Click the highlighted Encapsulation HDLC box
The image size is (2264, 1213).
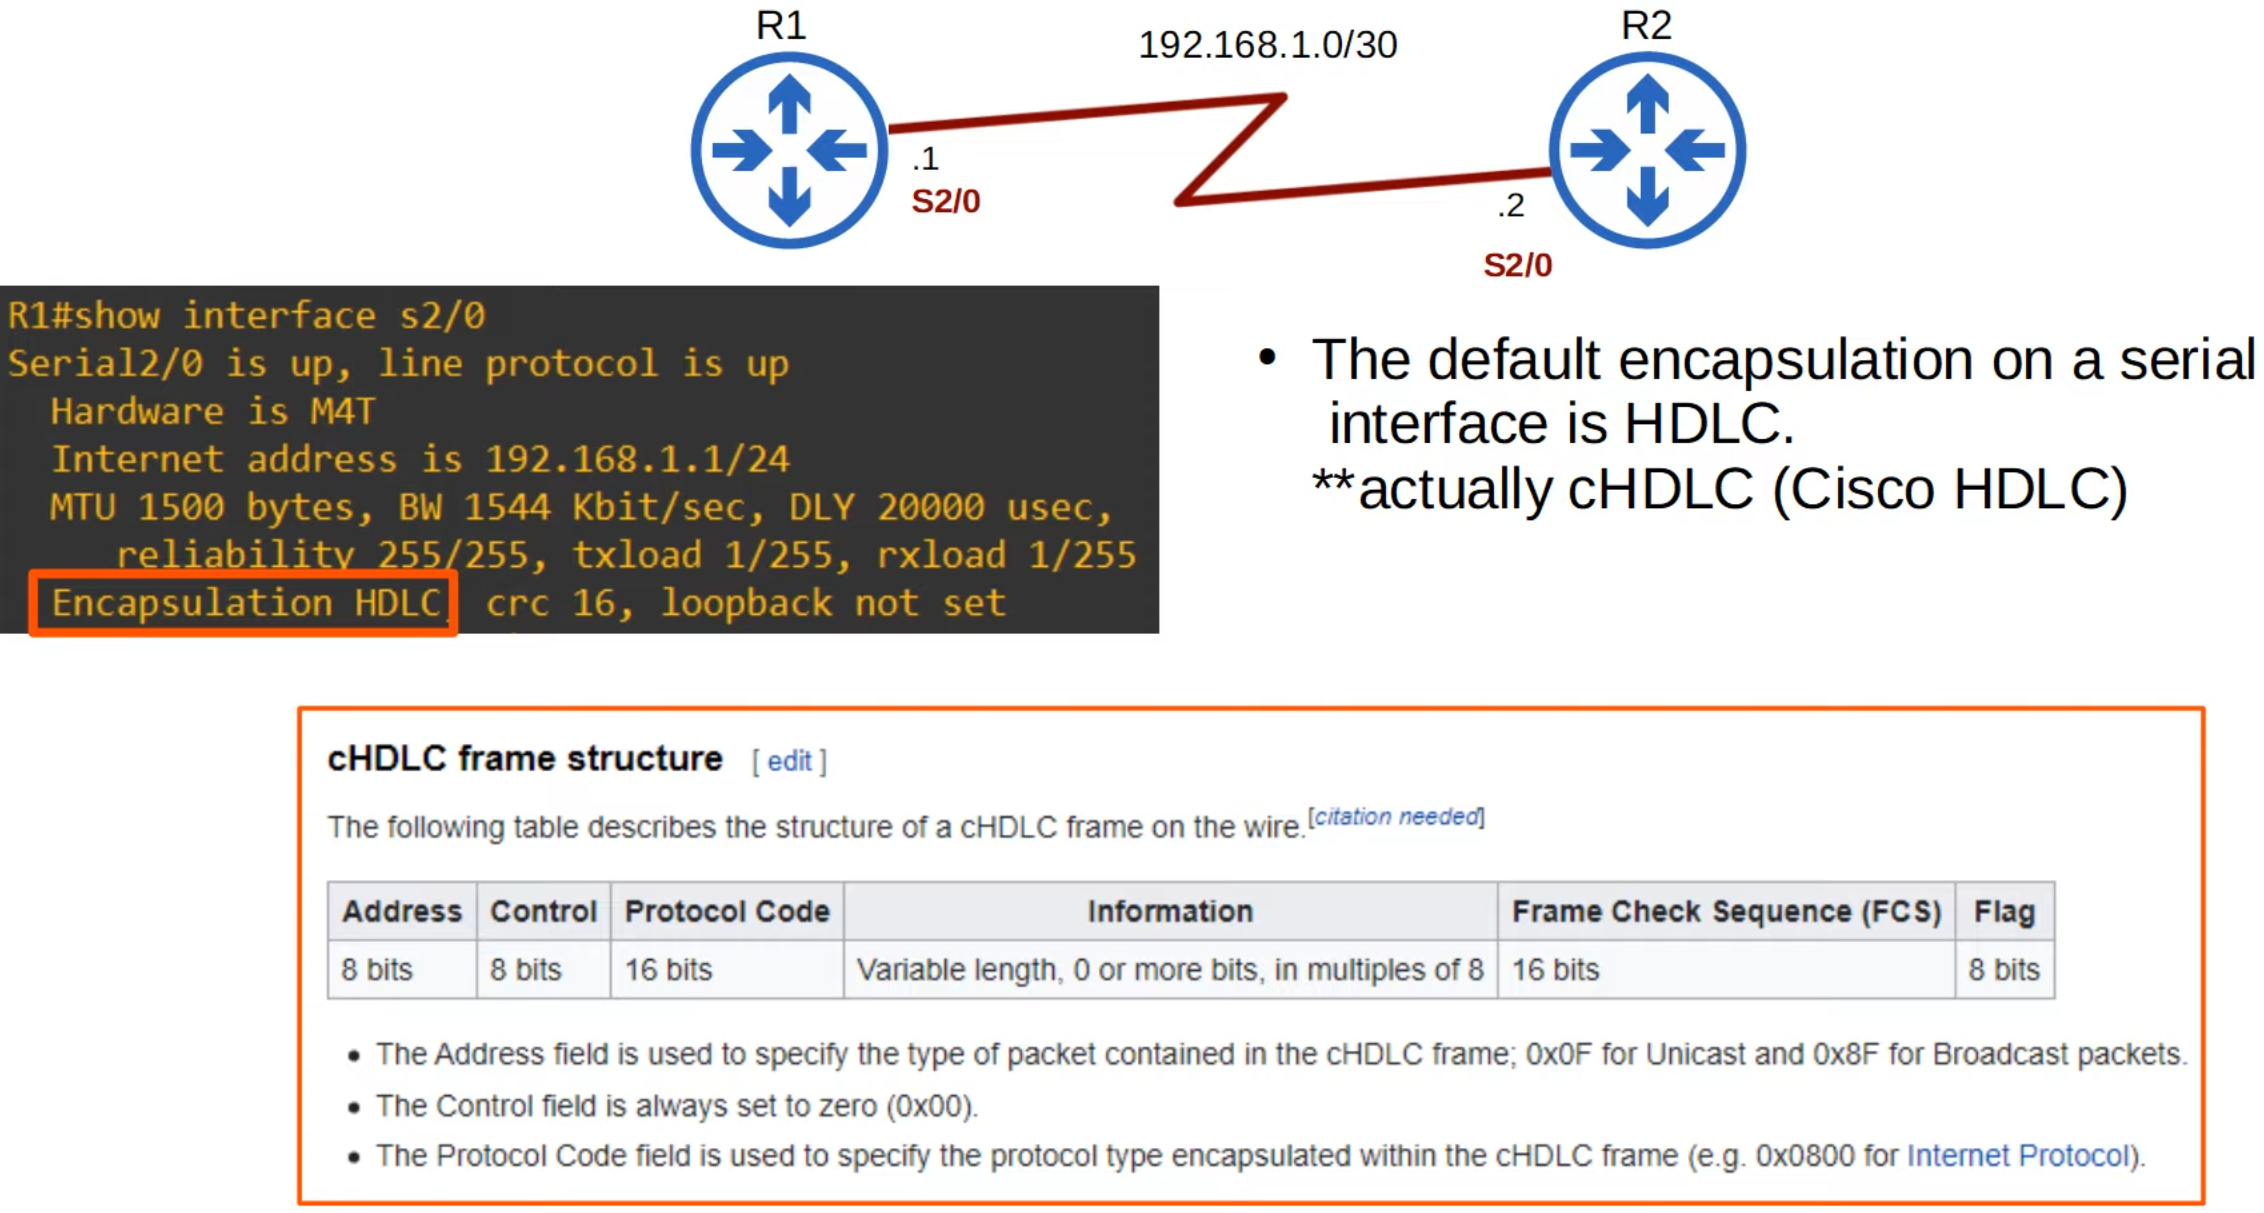pyautogui.click(x=244, y=603)
